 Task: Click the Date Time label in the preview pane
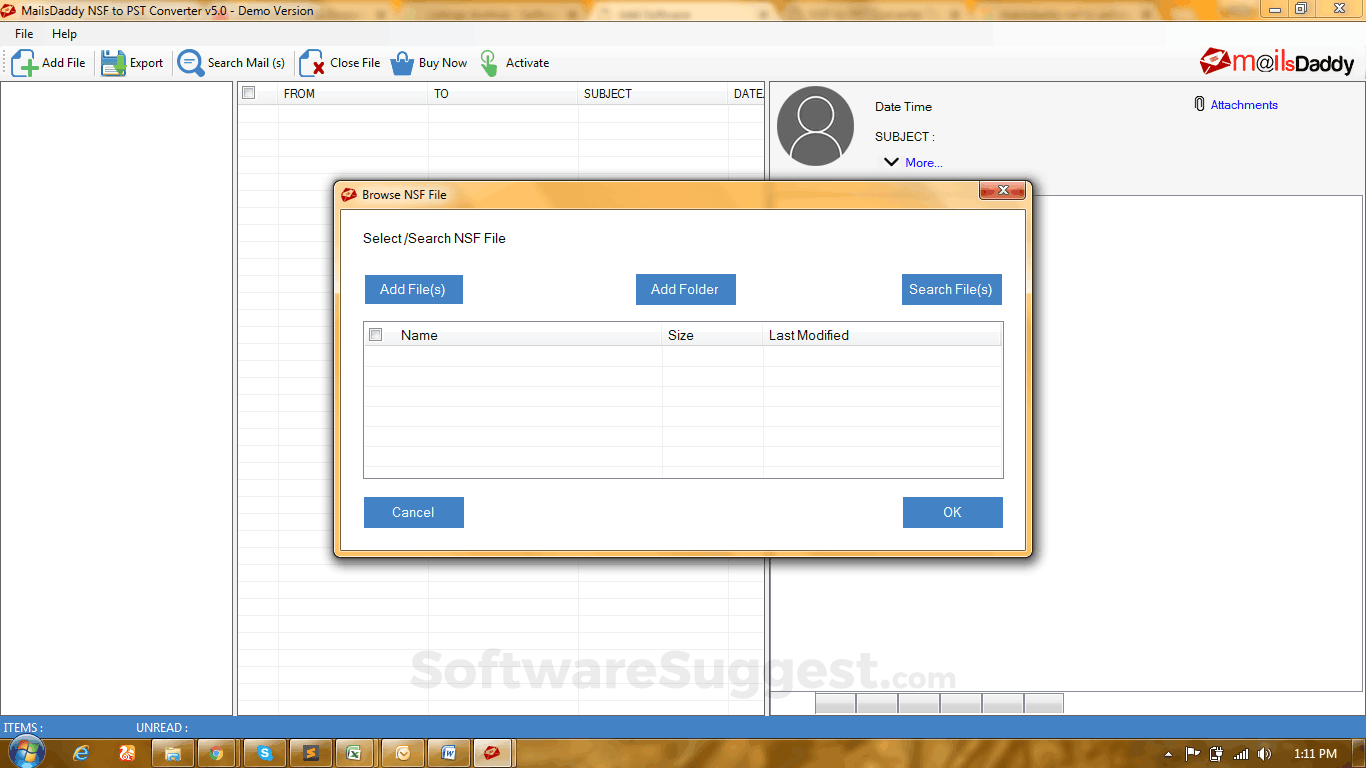tap(903, 107)
